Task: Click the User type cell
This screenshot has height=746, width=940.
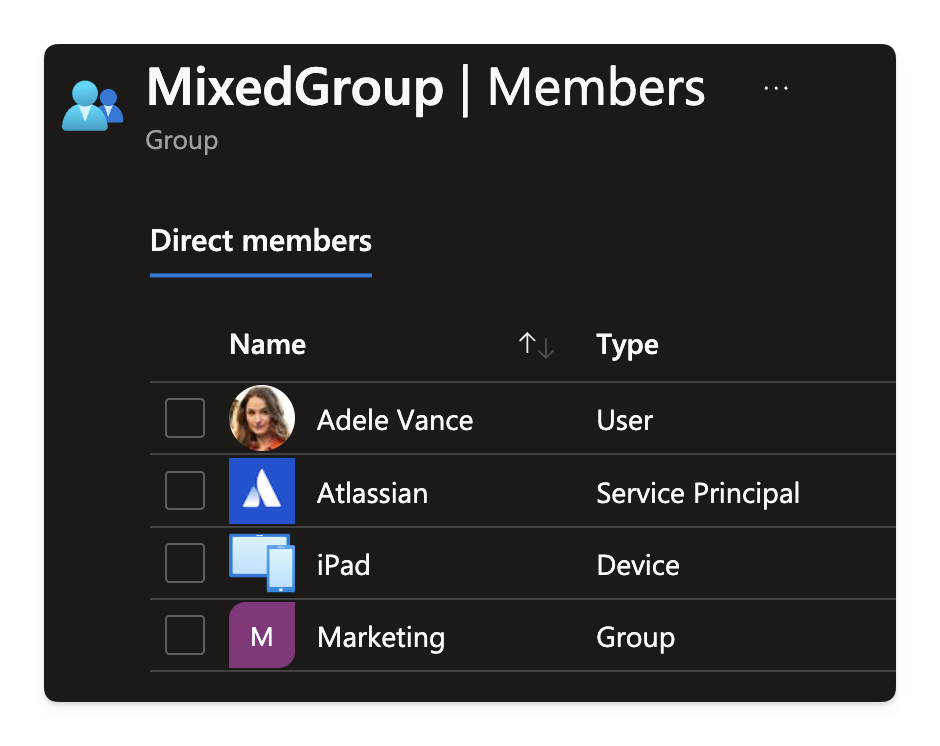Action: coord(625,420)
